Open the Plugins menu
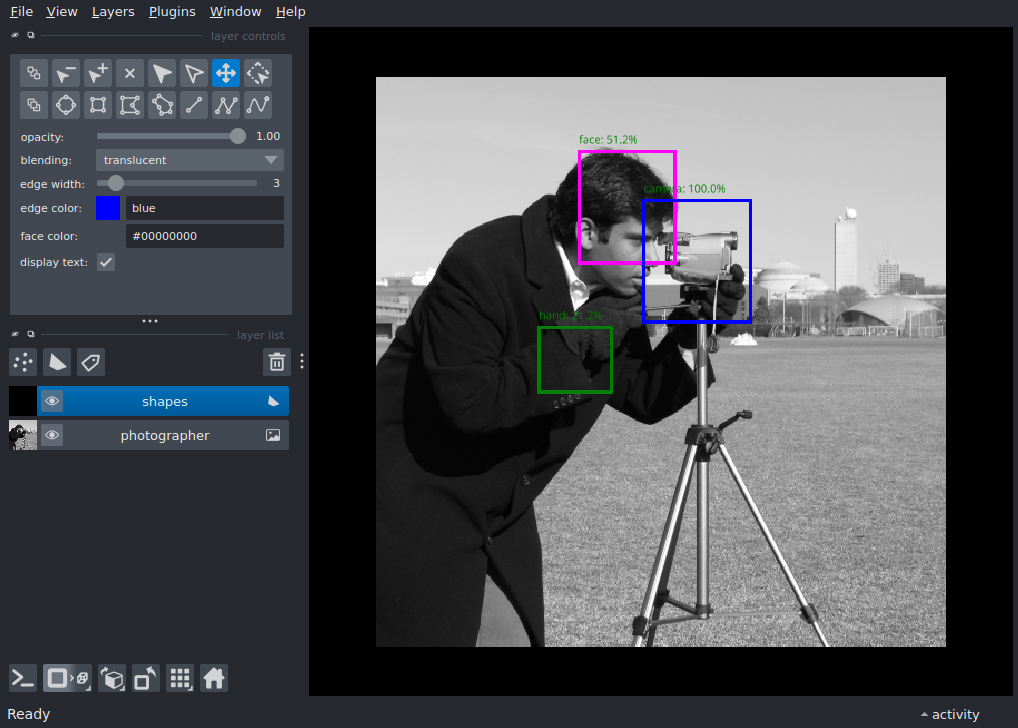This screenshot has height=728, width=1018. [x=172, y=12]
